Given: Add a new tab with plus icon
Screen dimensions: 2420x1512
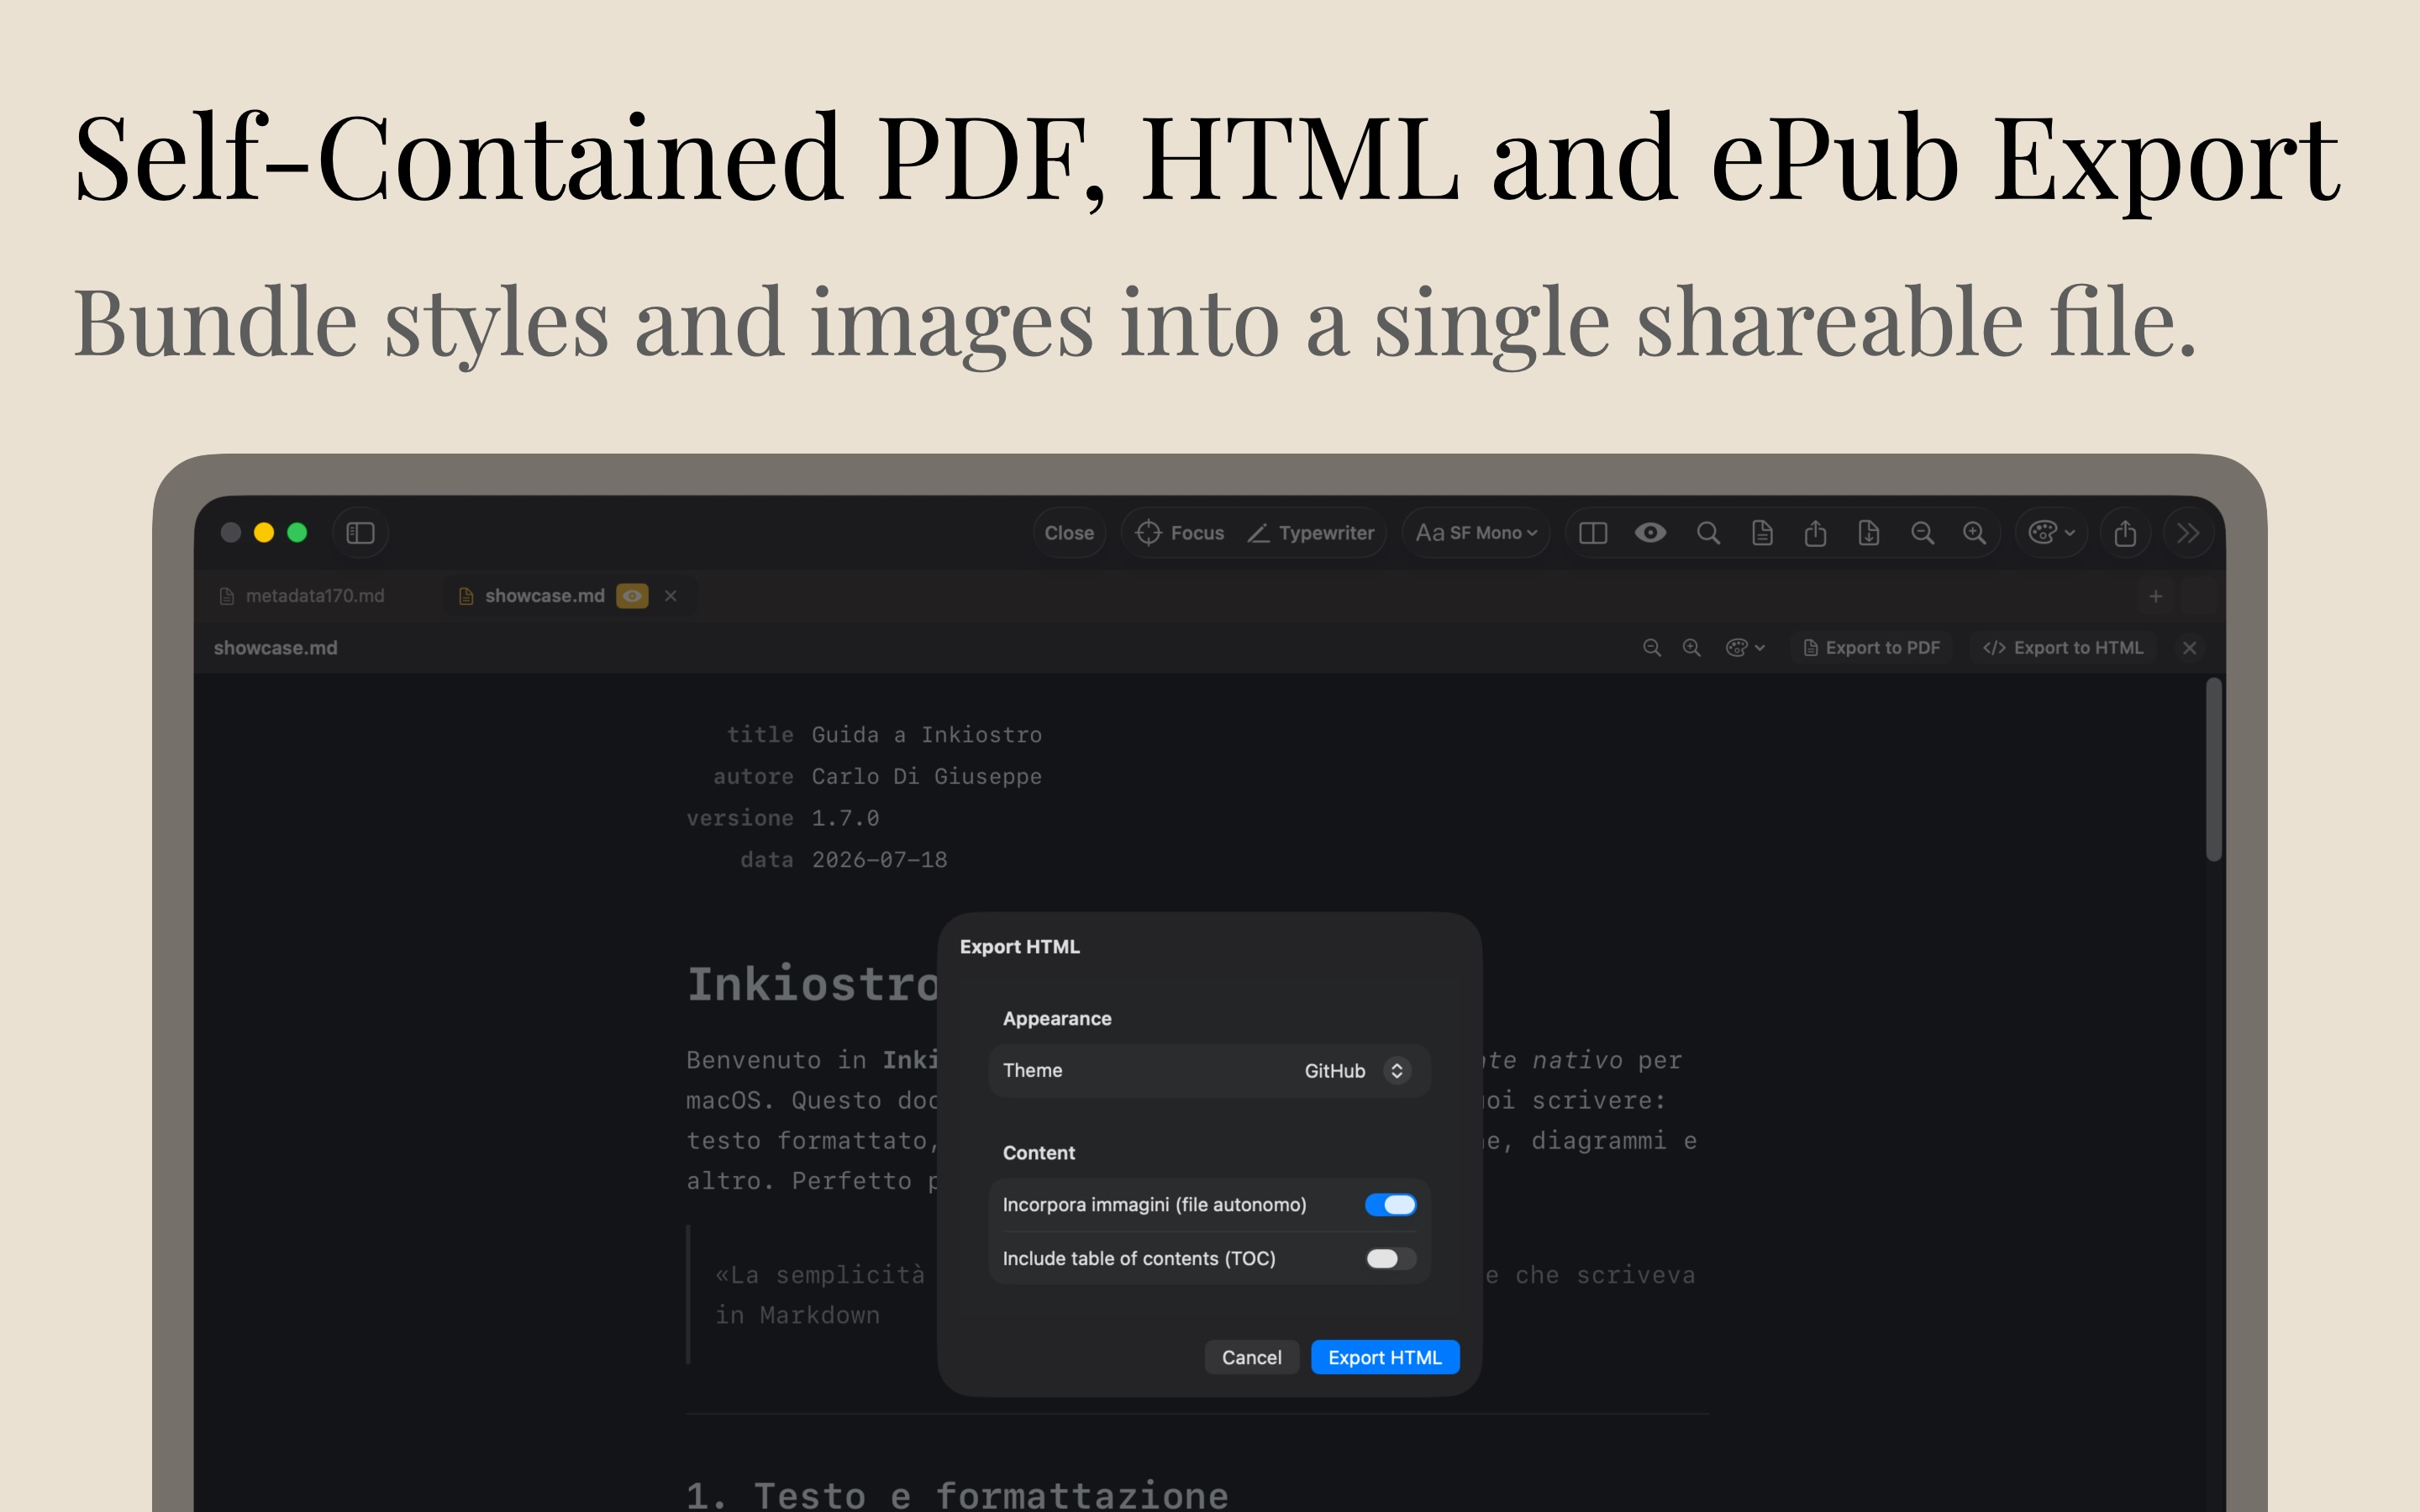Looking at the screenshot, I should click(x=2156, y=596).
